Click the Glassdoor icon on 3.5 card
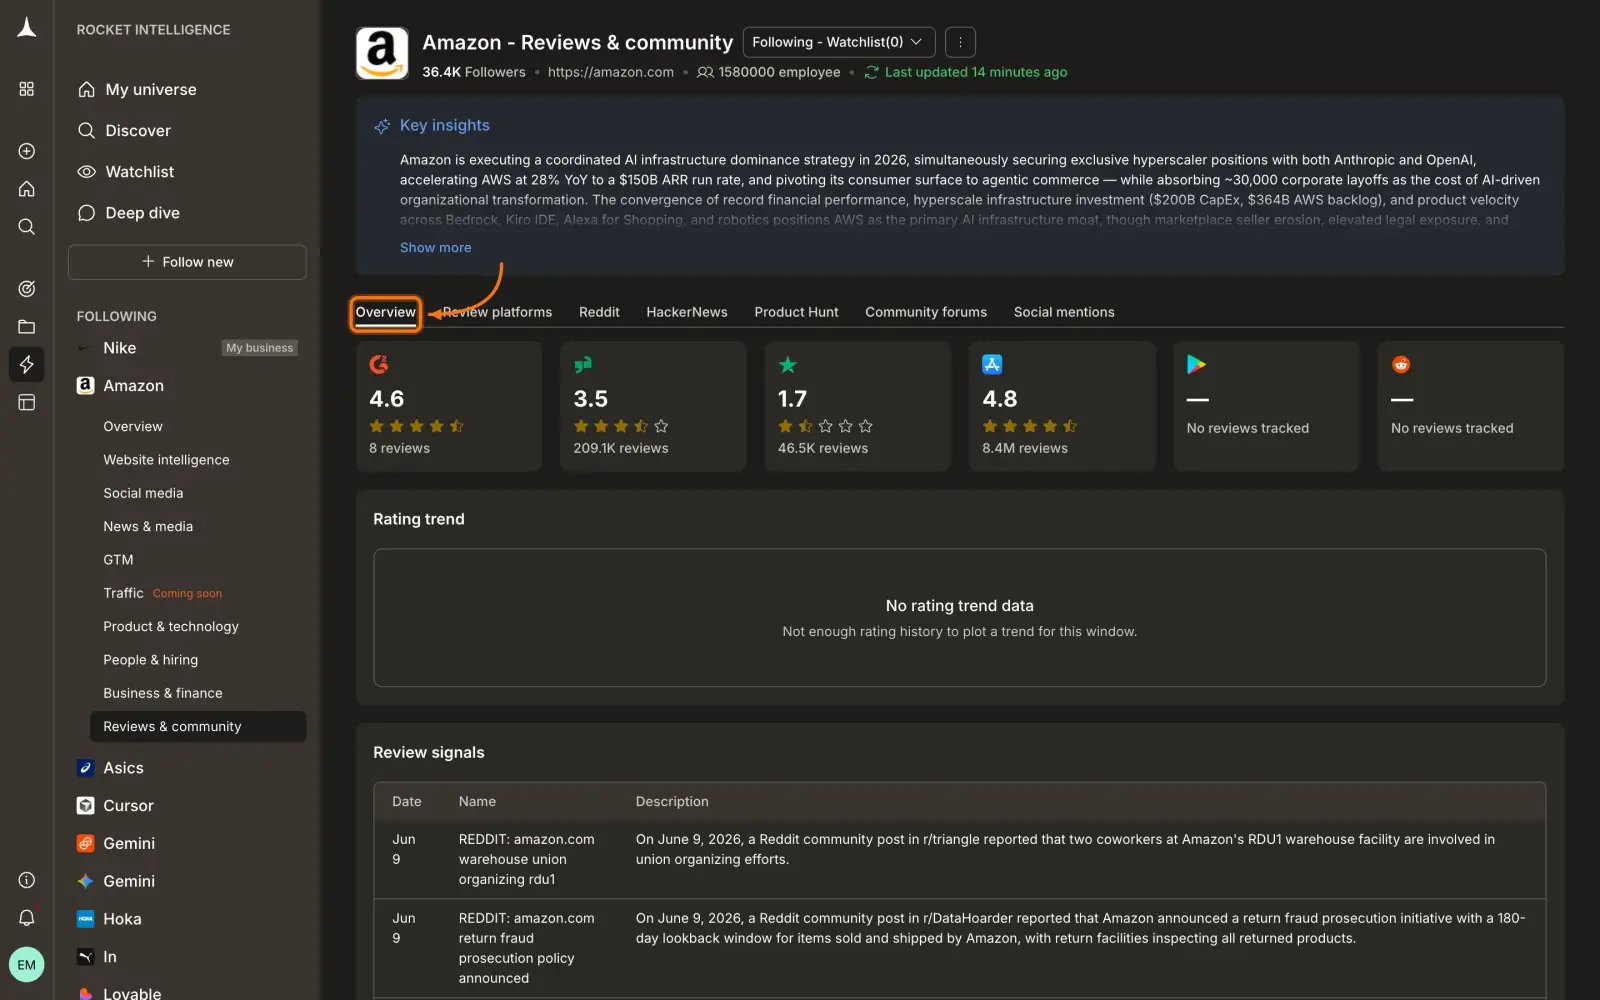This screenshot has width=1600, height=1000. click(x=583, y=365)
